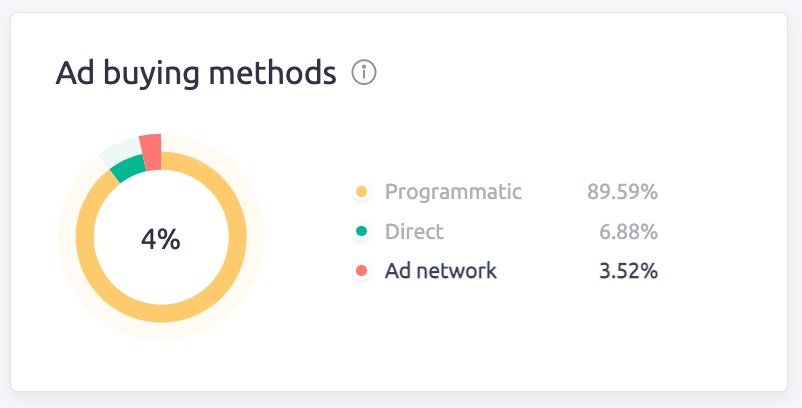The width and height of the screenshot is (802, 408).
Task: Click the green Direct legend dot
Action: (361, 232)
